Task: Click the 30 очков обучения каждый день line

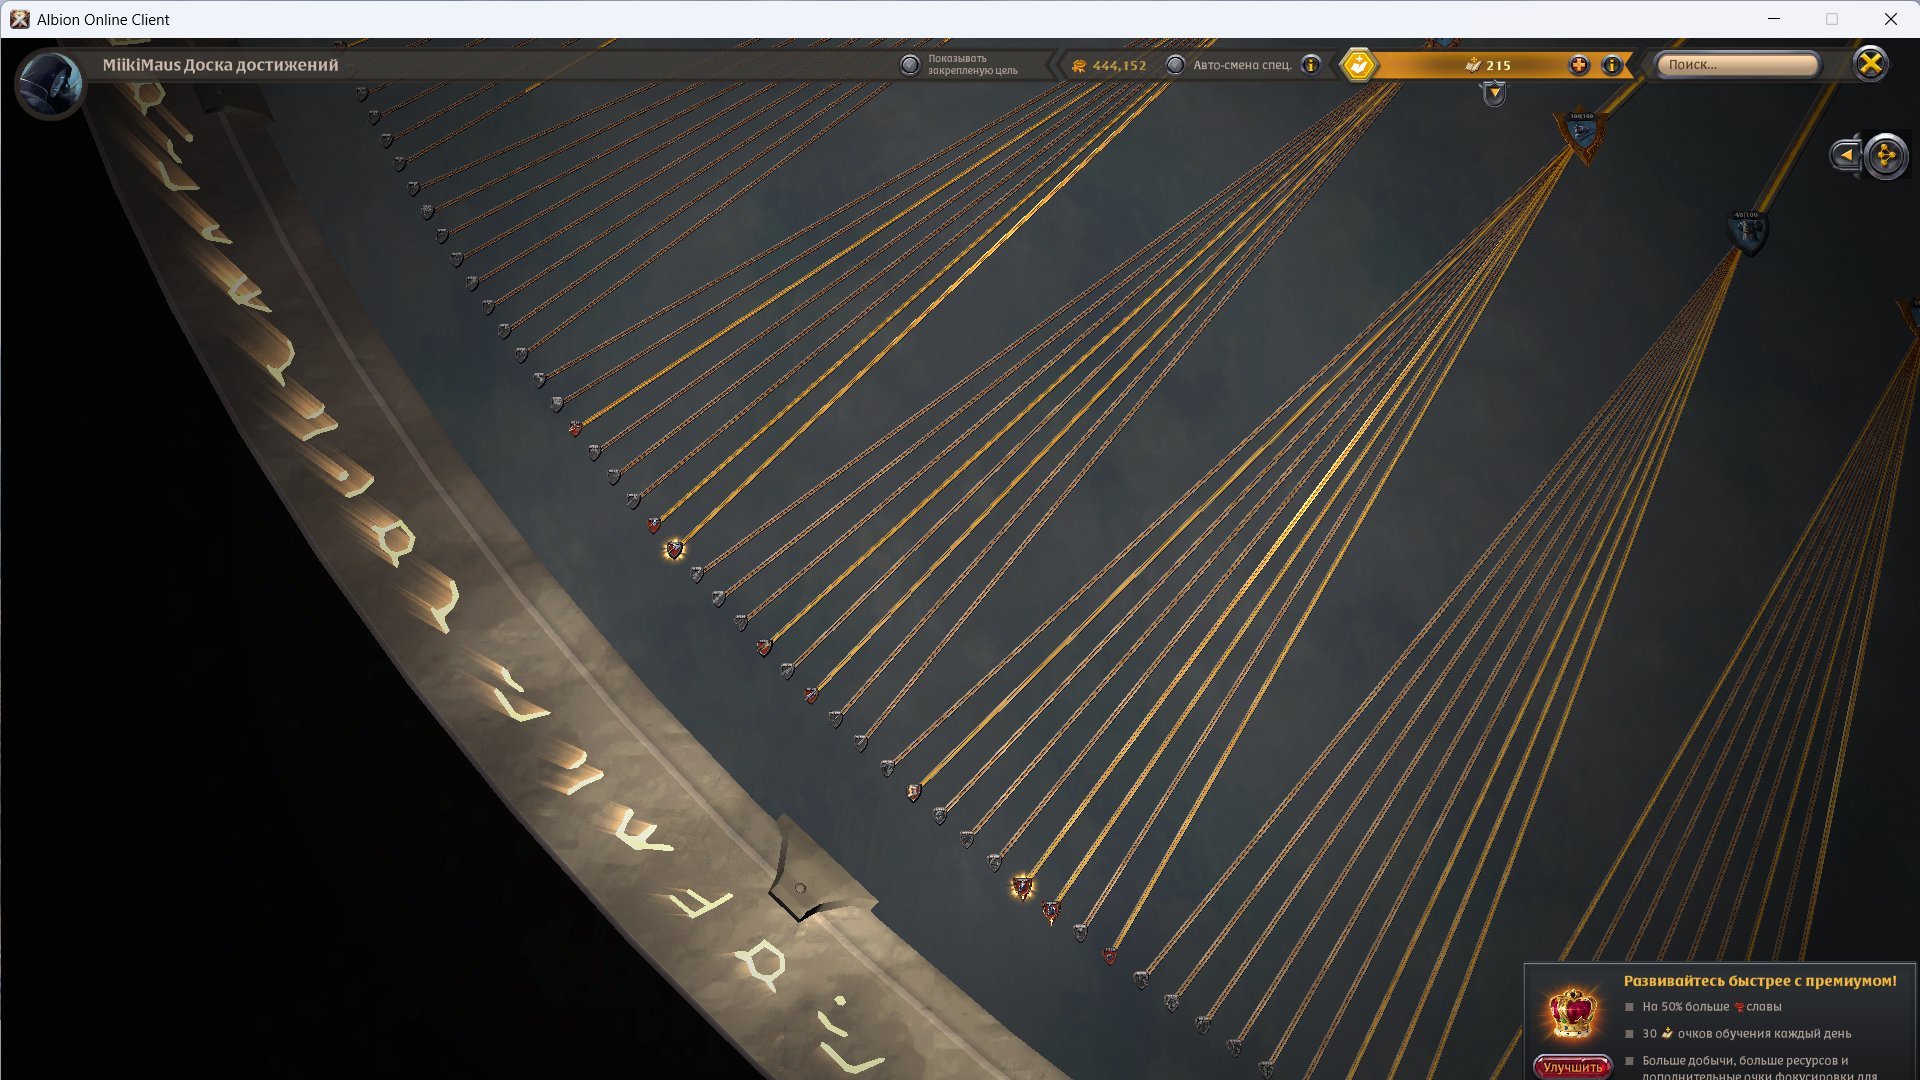Action: [x=1747, y=1034]
